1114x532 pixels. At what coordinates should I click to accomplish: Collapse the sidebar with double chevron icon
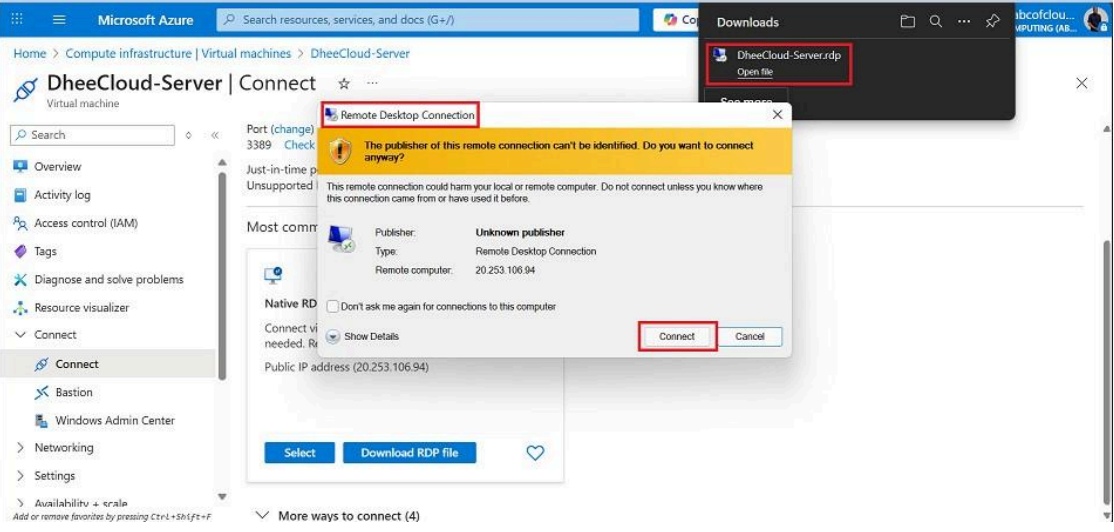(x=215, y=135)
